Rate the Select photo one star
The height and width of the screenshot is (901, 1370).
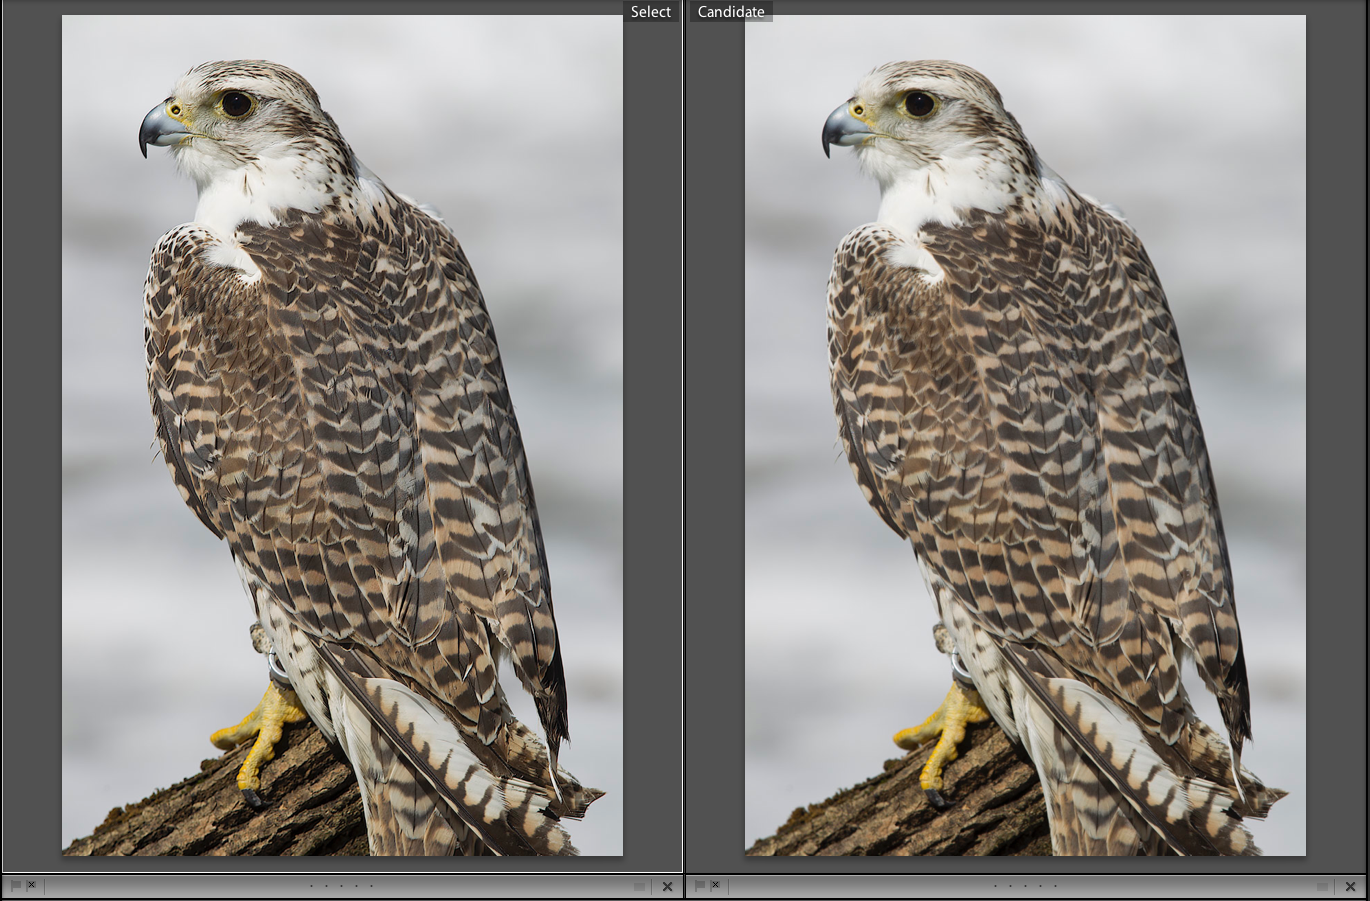point(311,886)
